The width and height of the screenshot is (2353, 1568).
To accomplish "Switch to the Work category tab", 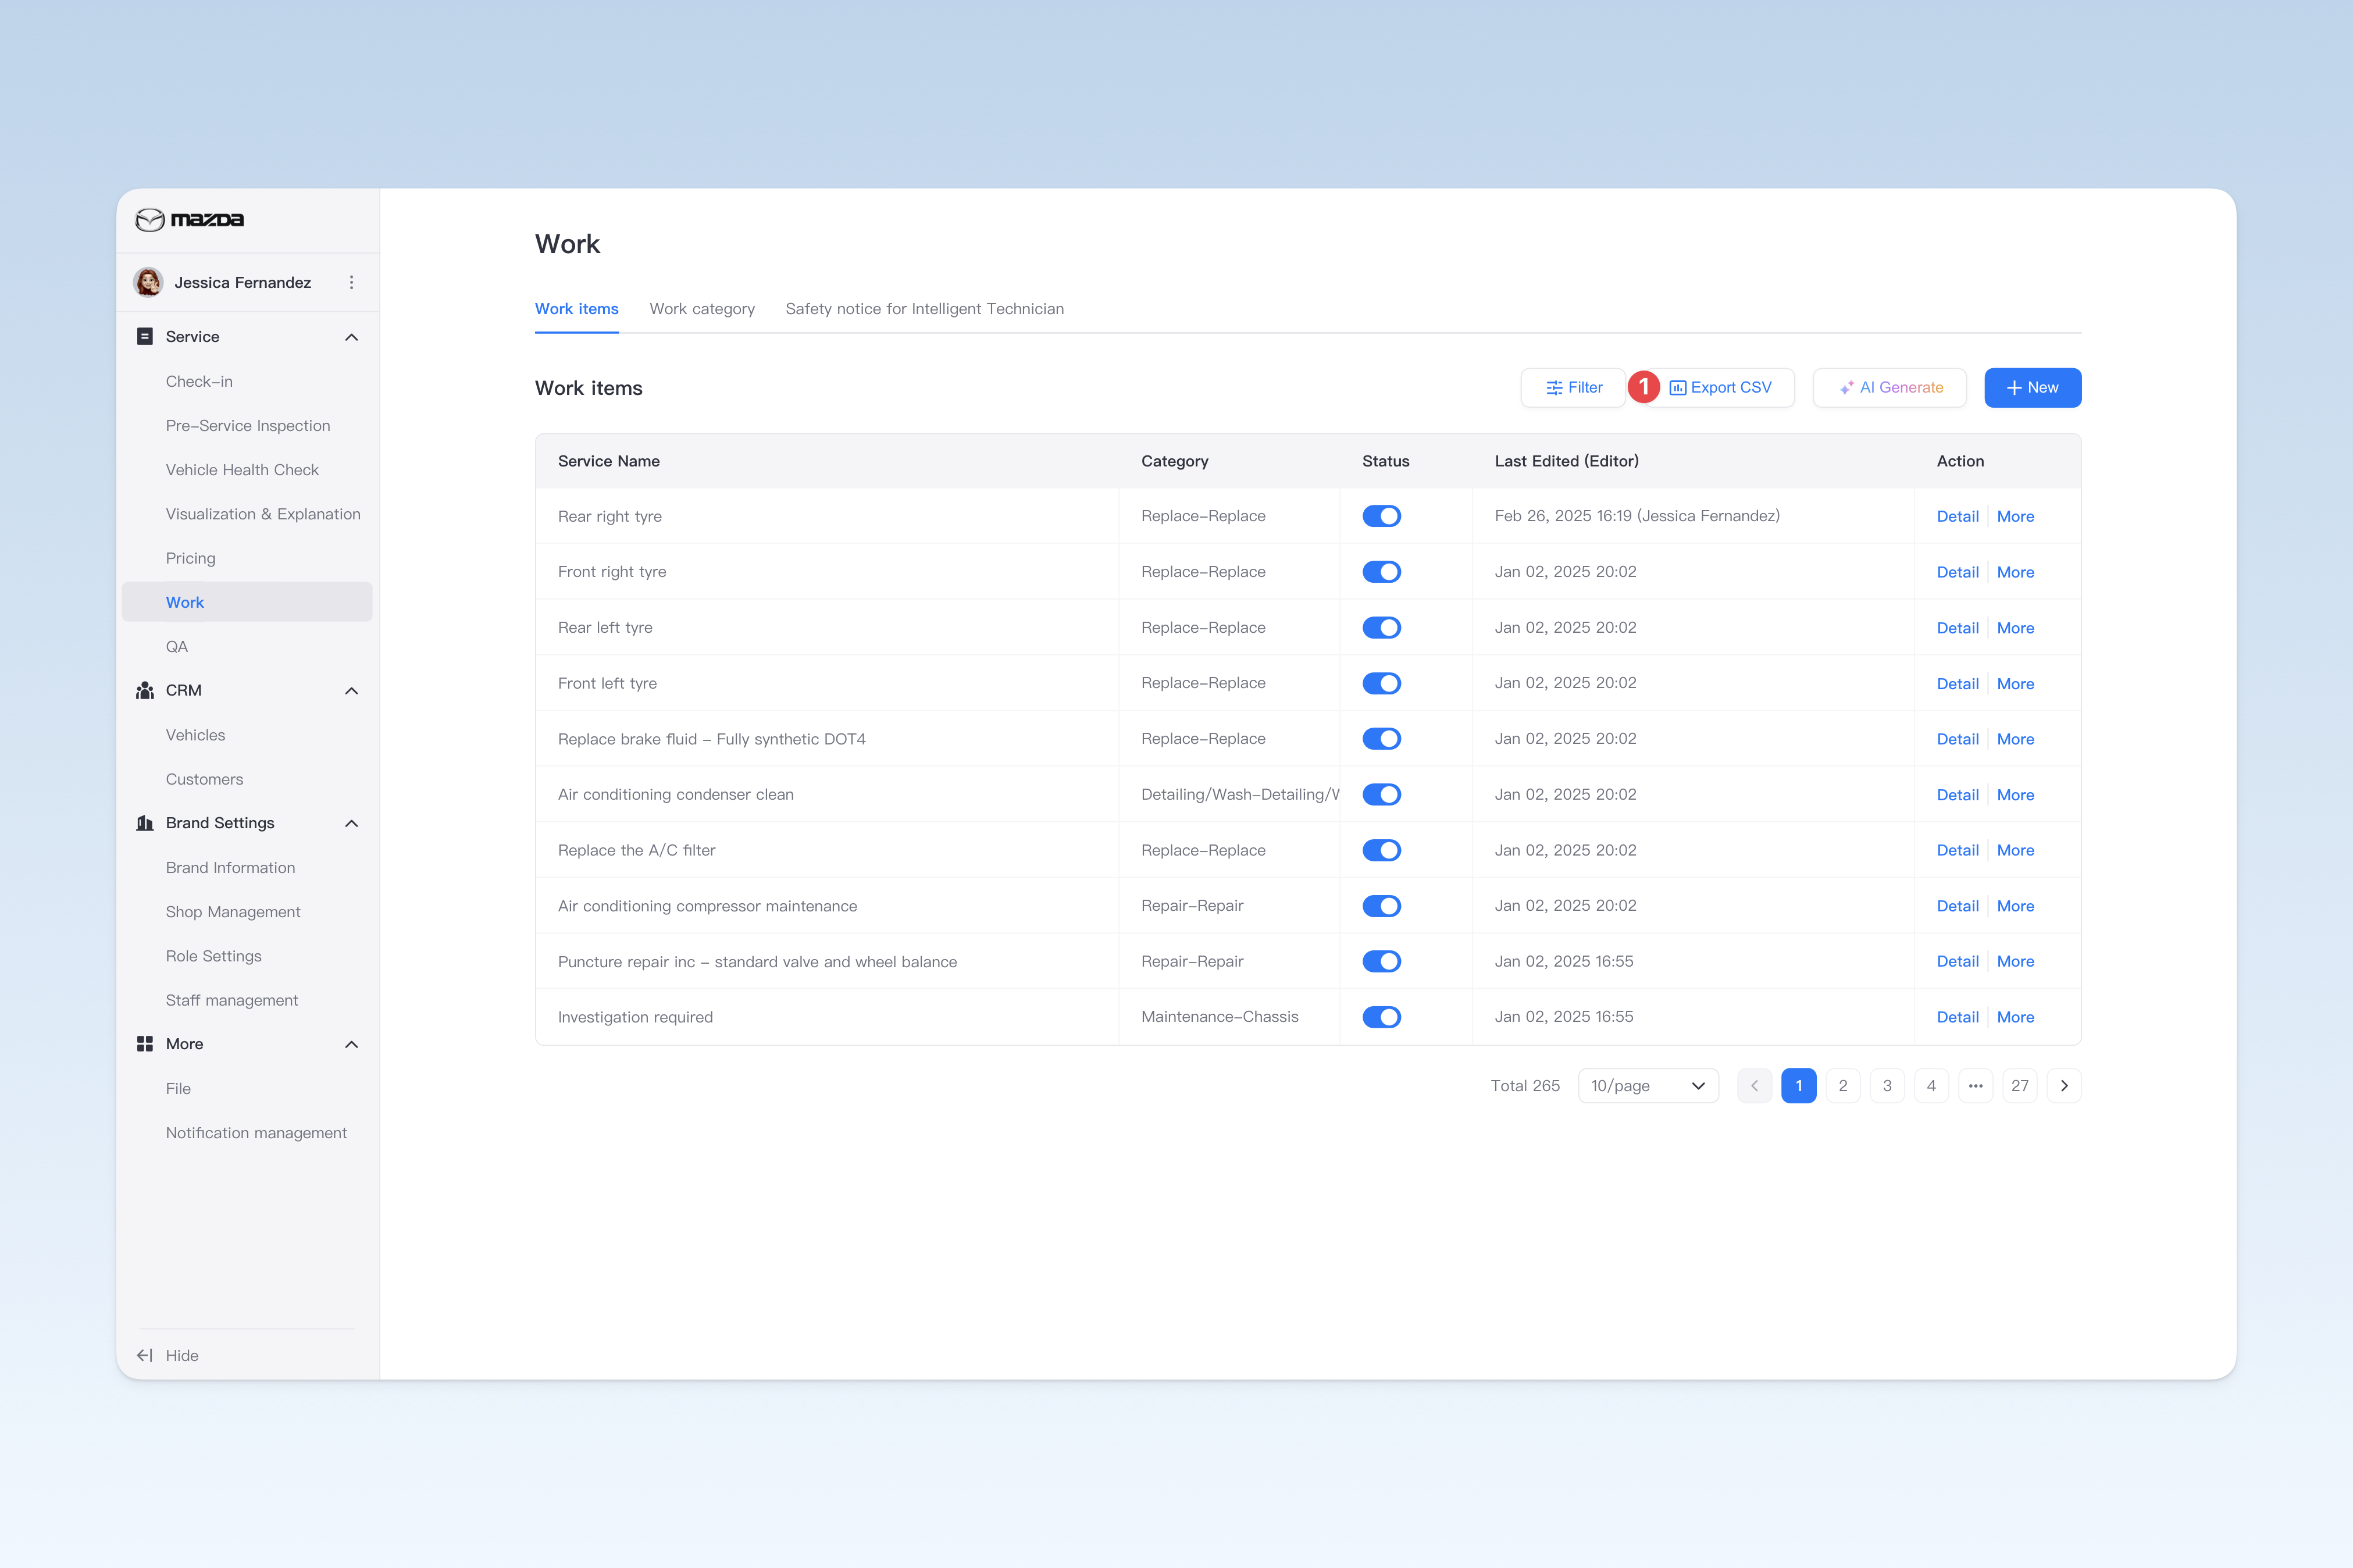I will coord(702,309).
